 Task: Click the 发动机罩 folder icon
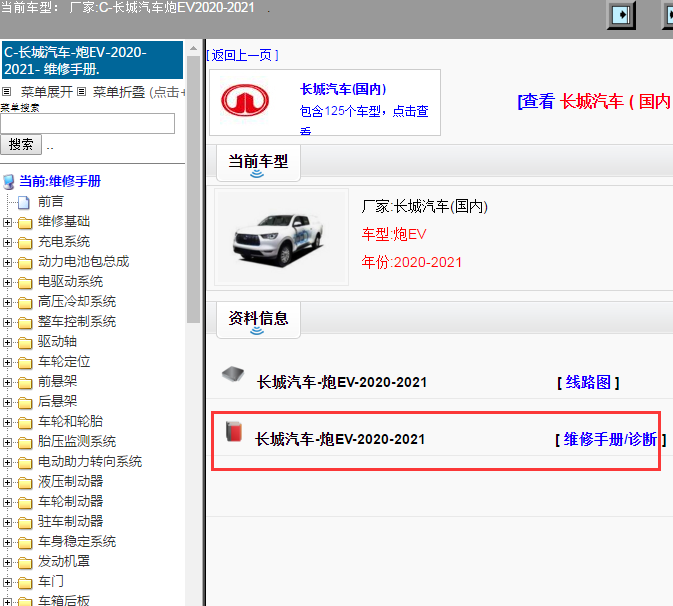[25, 563]
